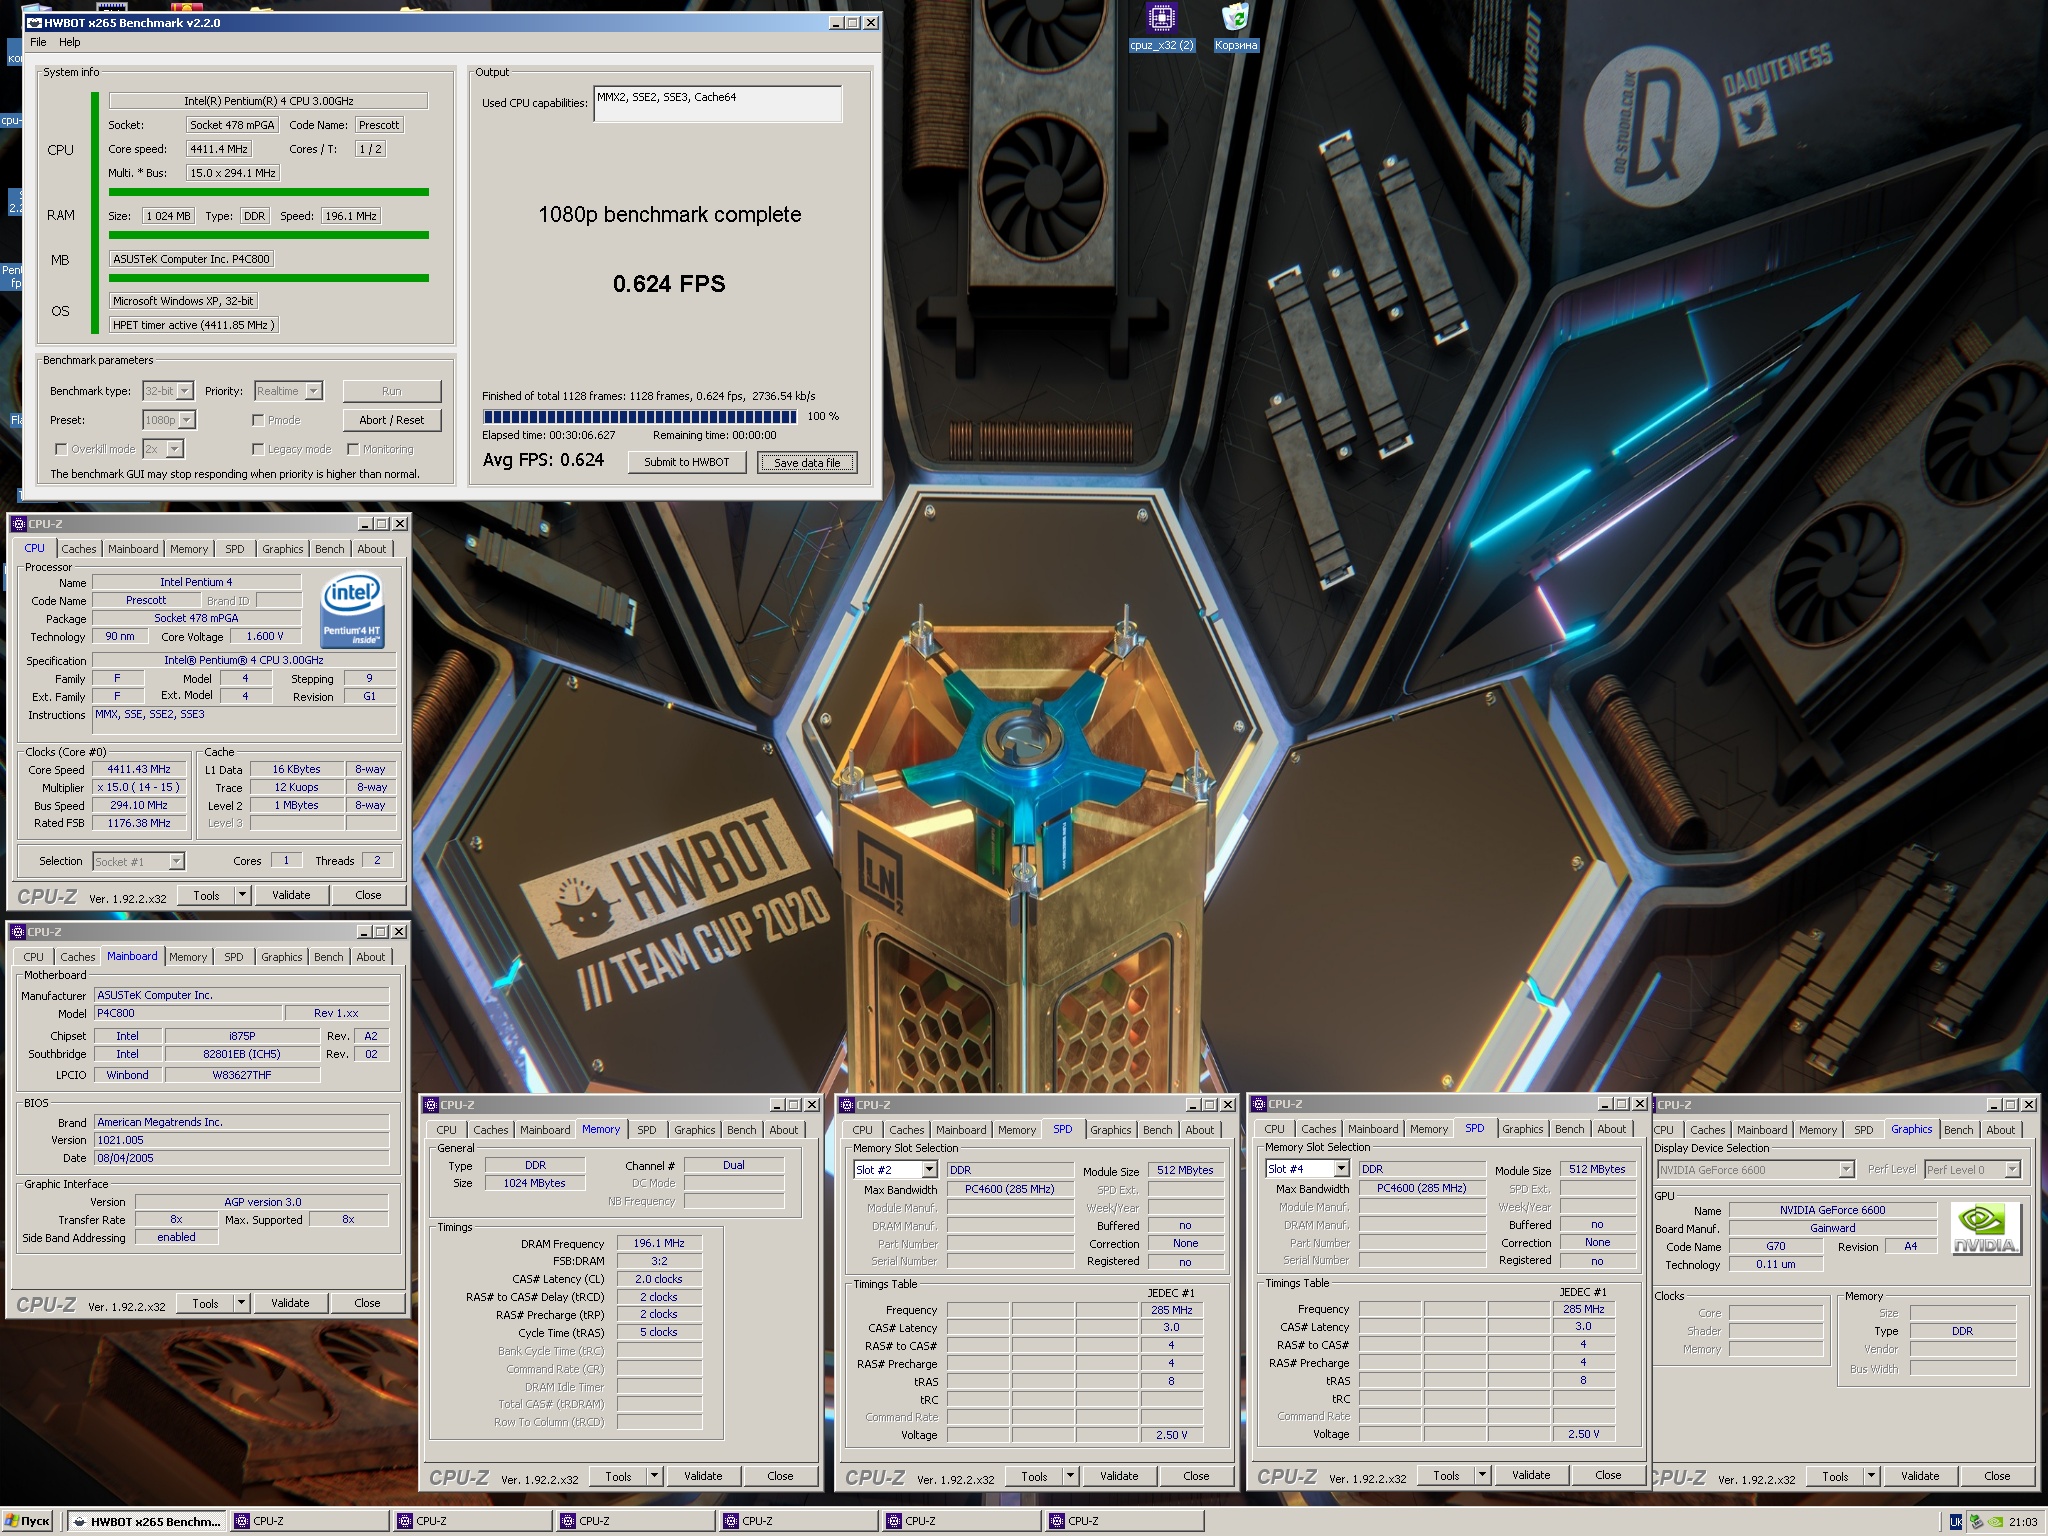
Task: Open the cpuz_x32 (2) desktop icon
Action: 1161,26
